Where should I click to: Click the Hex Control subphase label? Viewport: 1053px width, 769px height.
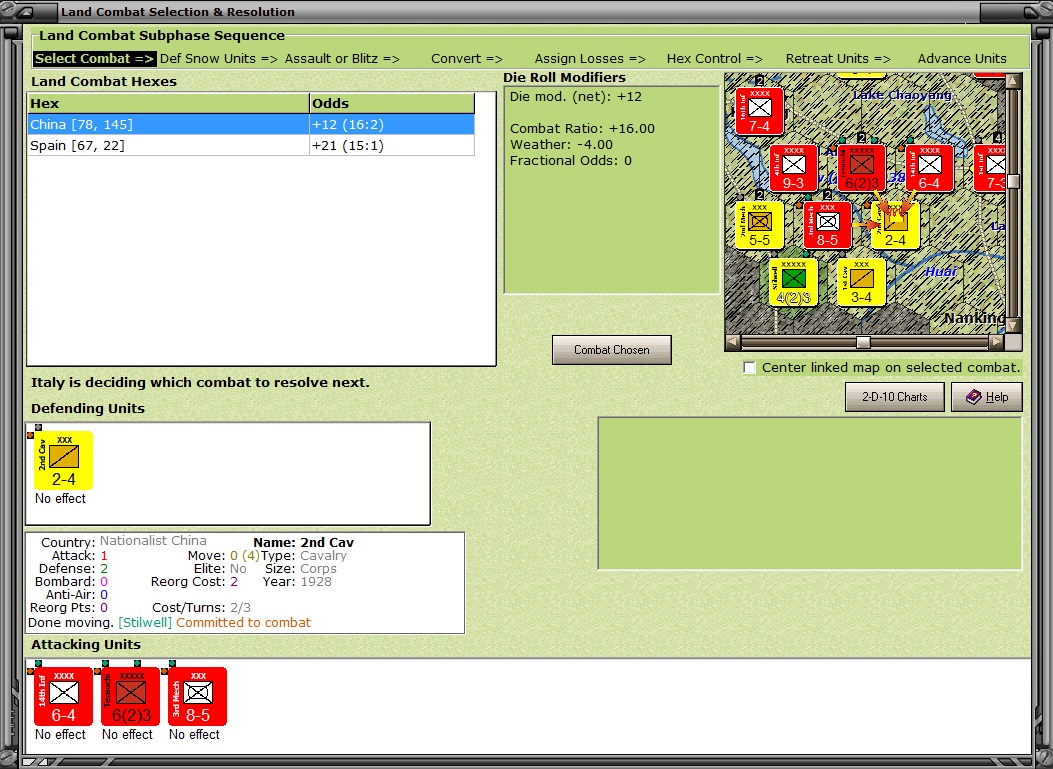[715, 58]
